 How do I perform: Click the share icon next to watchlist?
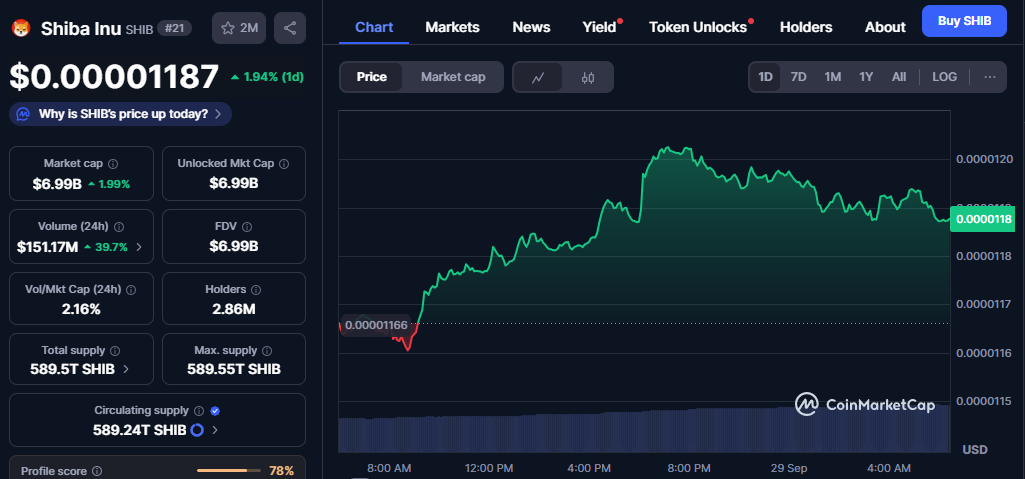[x=290, y=28]
